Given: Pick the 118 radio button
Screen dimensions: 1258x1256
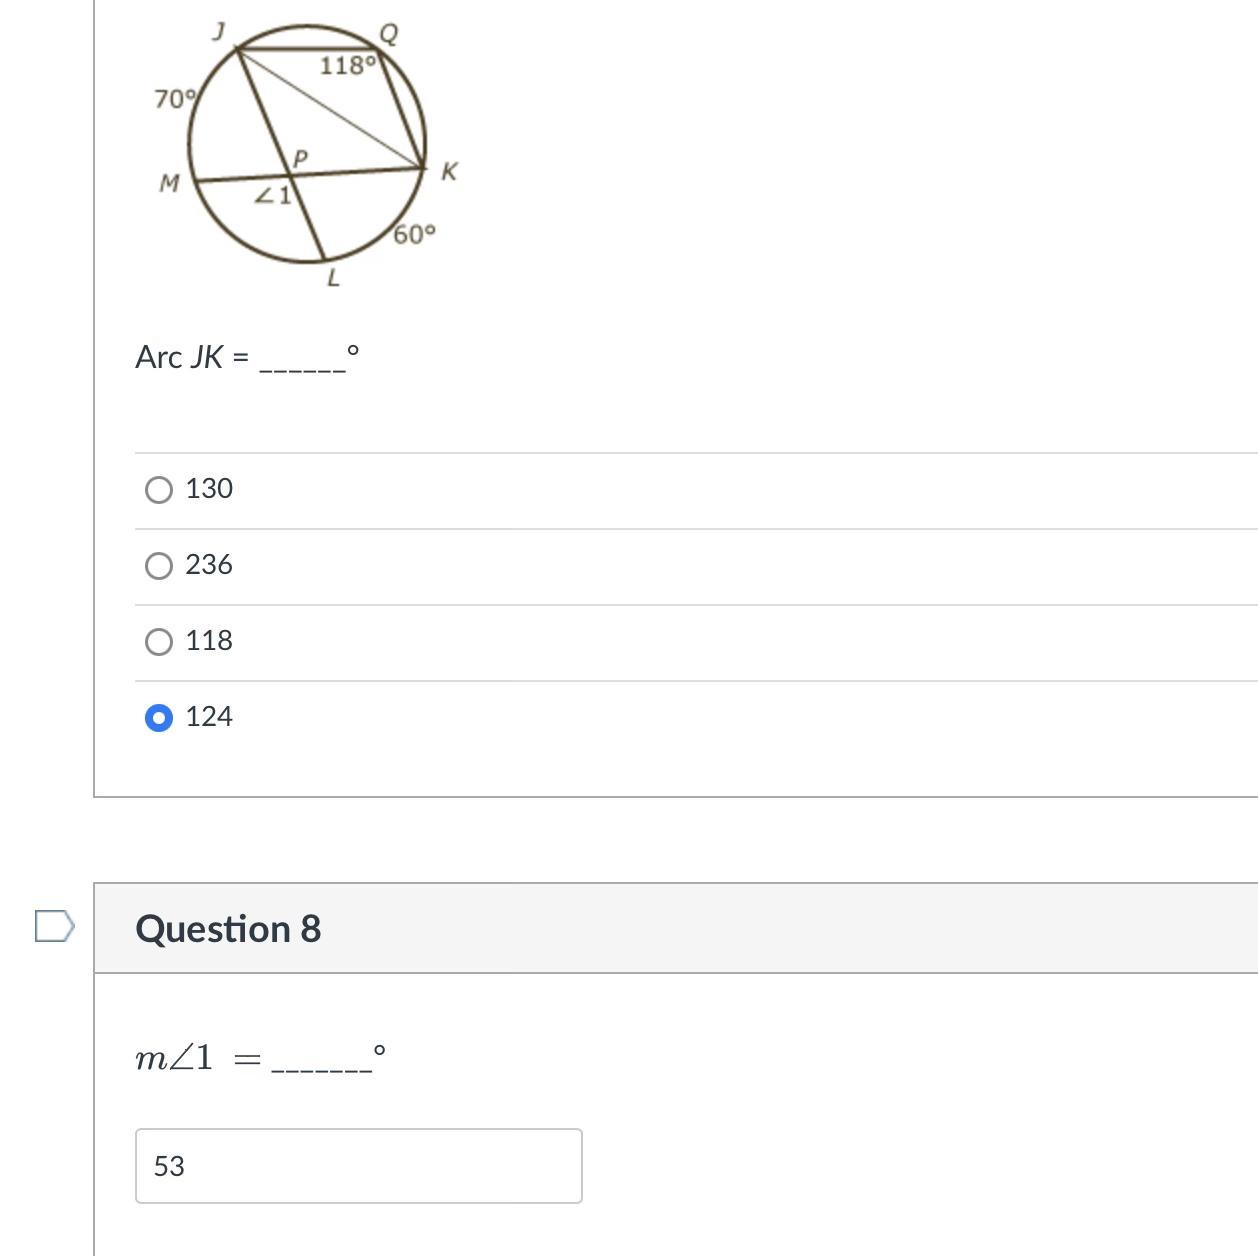Looking at the screenshot, I should [x=159, y=642].
